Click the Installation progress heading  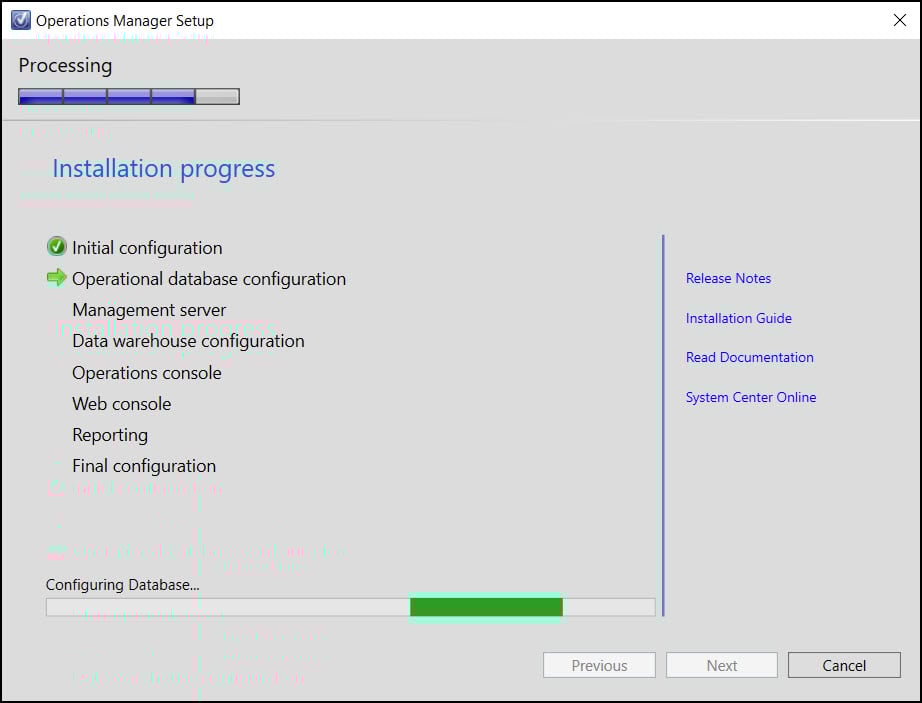click(163, 169)
